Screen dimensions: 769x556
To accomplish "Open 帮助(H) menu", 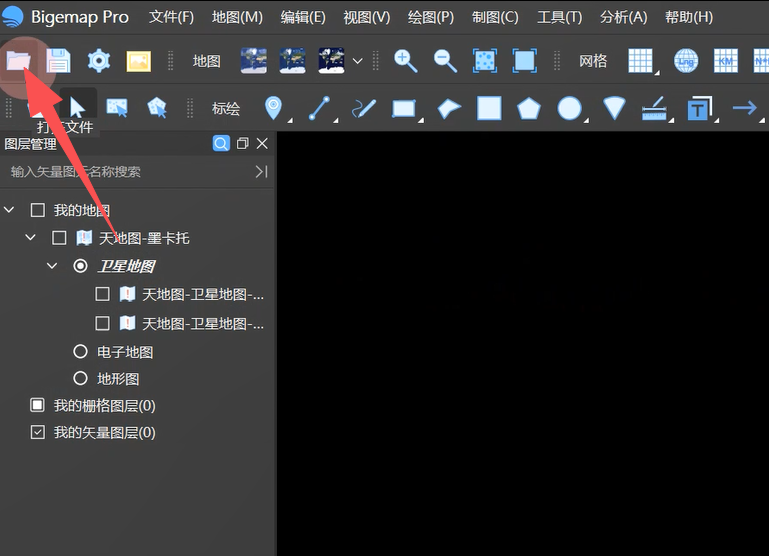I will pyautogui.click(x=689, y=17).
